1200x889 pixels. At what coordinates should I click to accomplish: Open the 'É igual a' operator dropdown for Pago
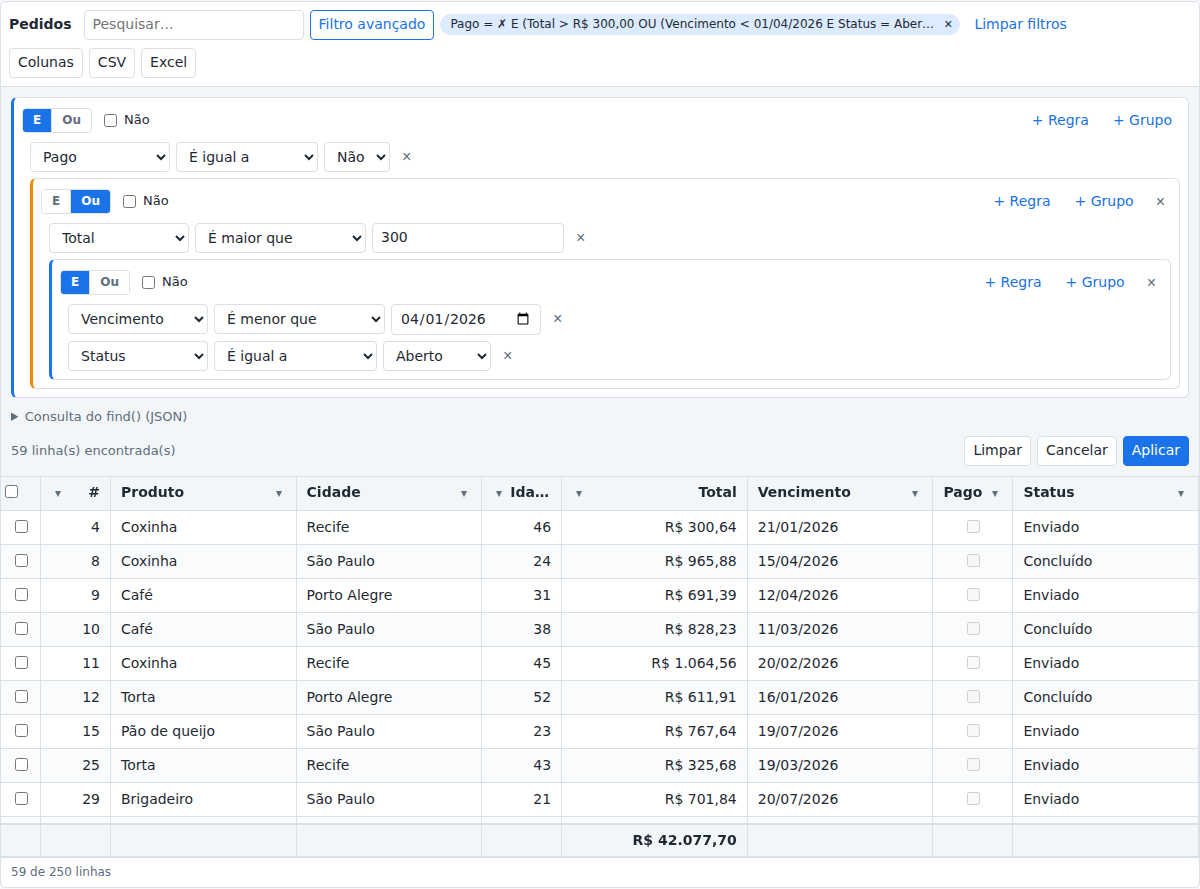[x=247, y=157]
